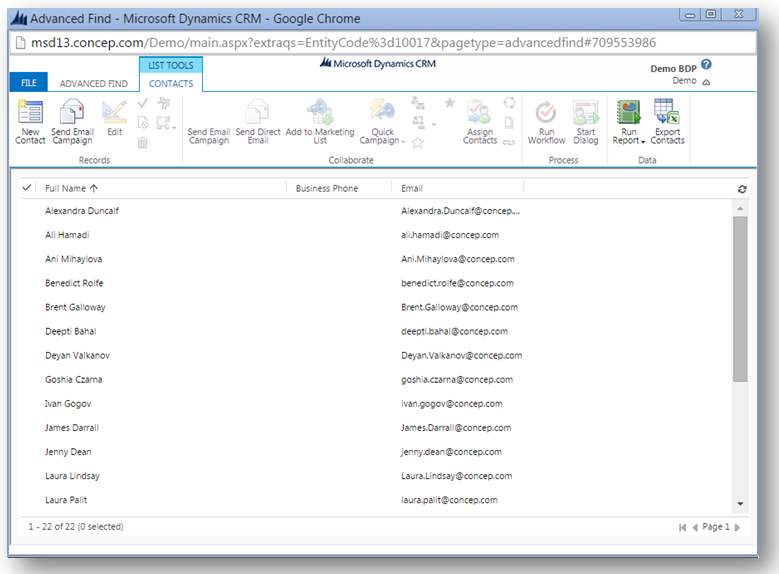
Task: Click the Deactivate icon in Records group
Action: pyautogui.click(x=143, y=122)
